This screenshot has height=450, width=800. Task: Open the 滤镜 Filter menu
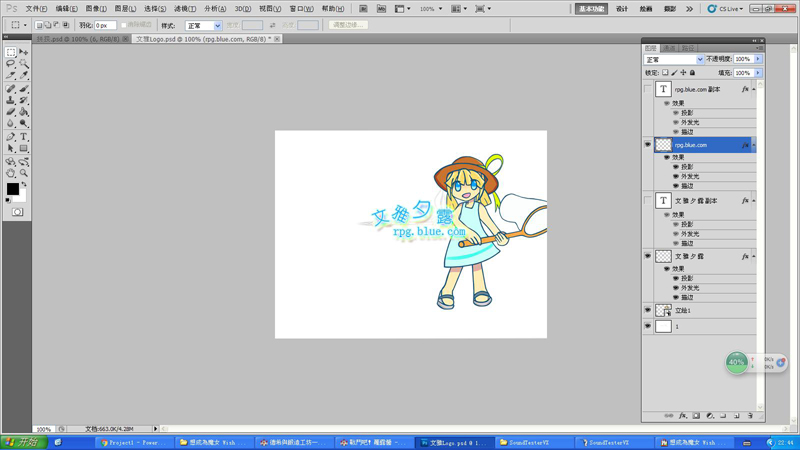[x=185, y=9]
